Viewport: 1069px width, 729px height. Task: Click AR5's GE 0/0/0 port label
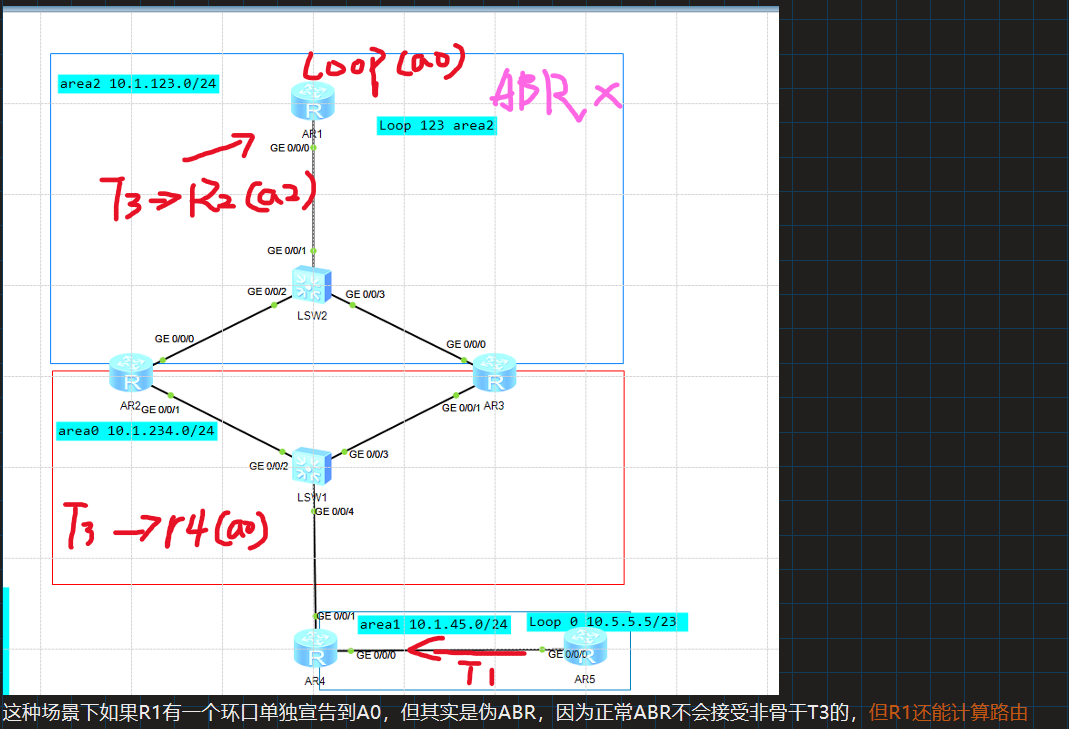pos(567,655)
